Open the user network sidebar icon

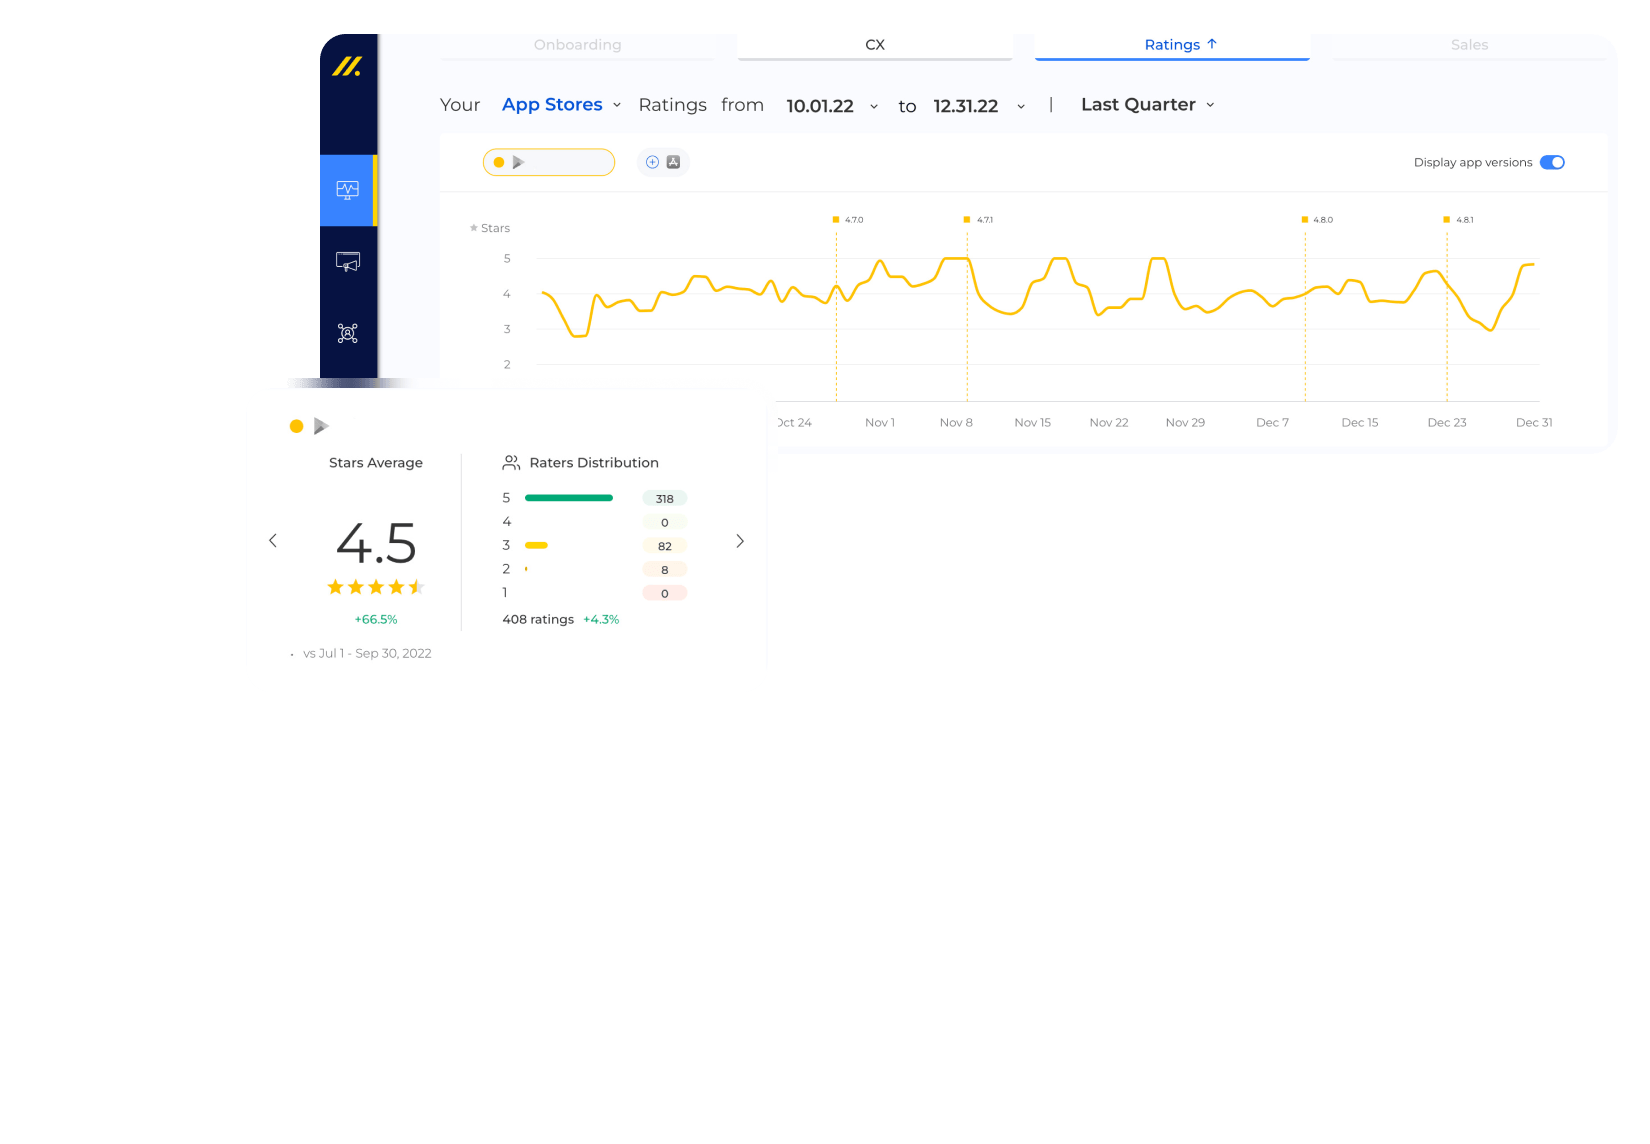tap(348, 333)
